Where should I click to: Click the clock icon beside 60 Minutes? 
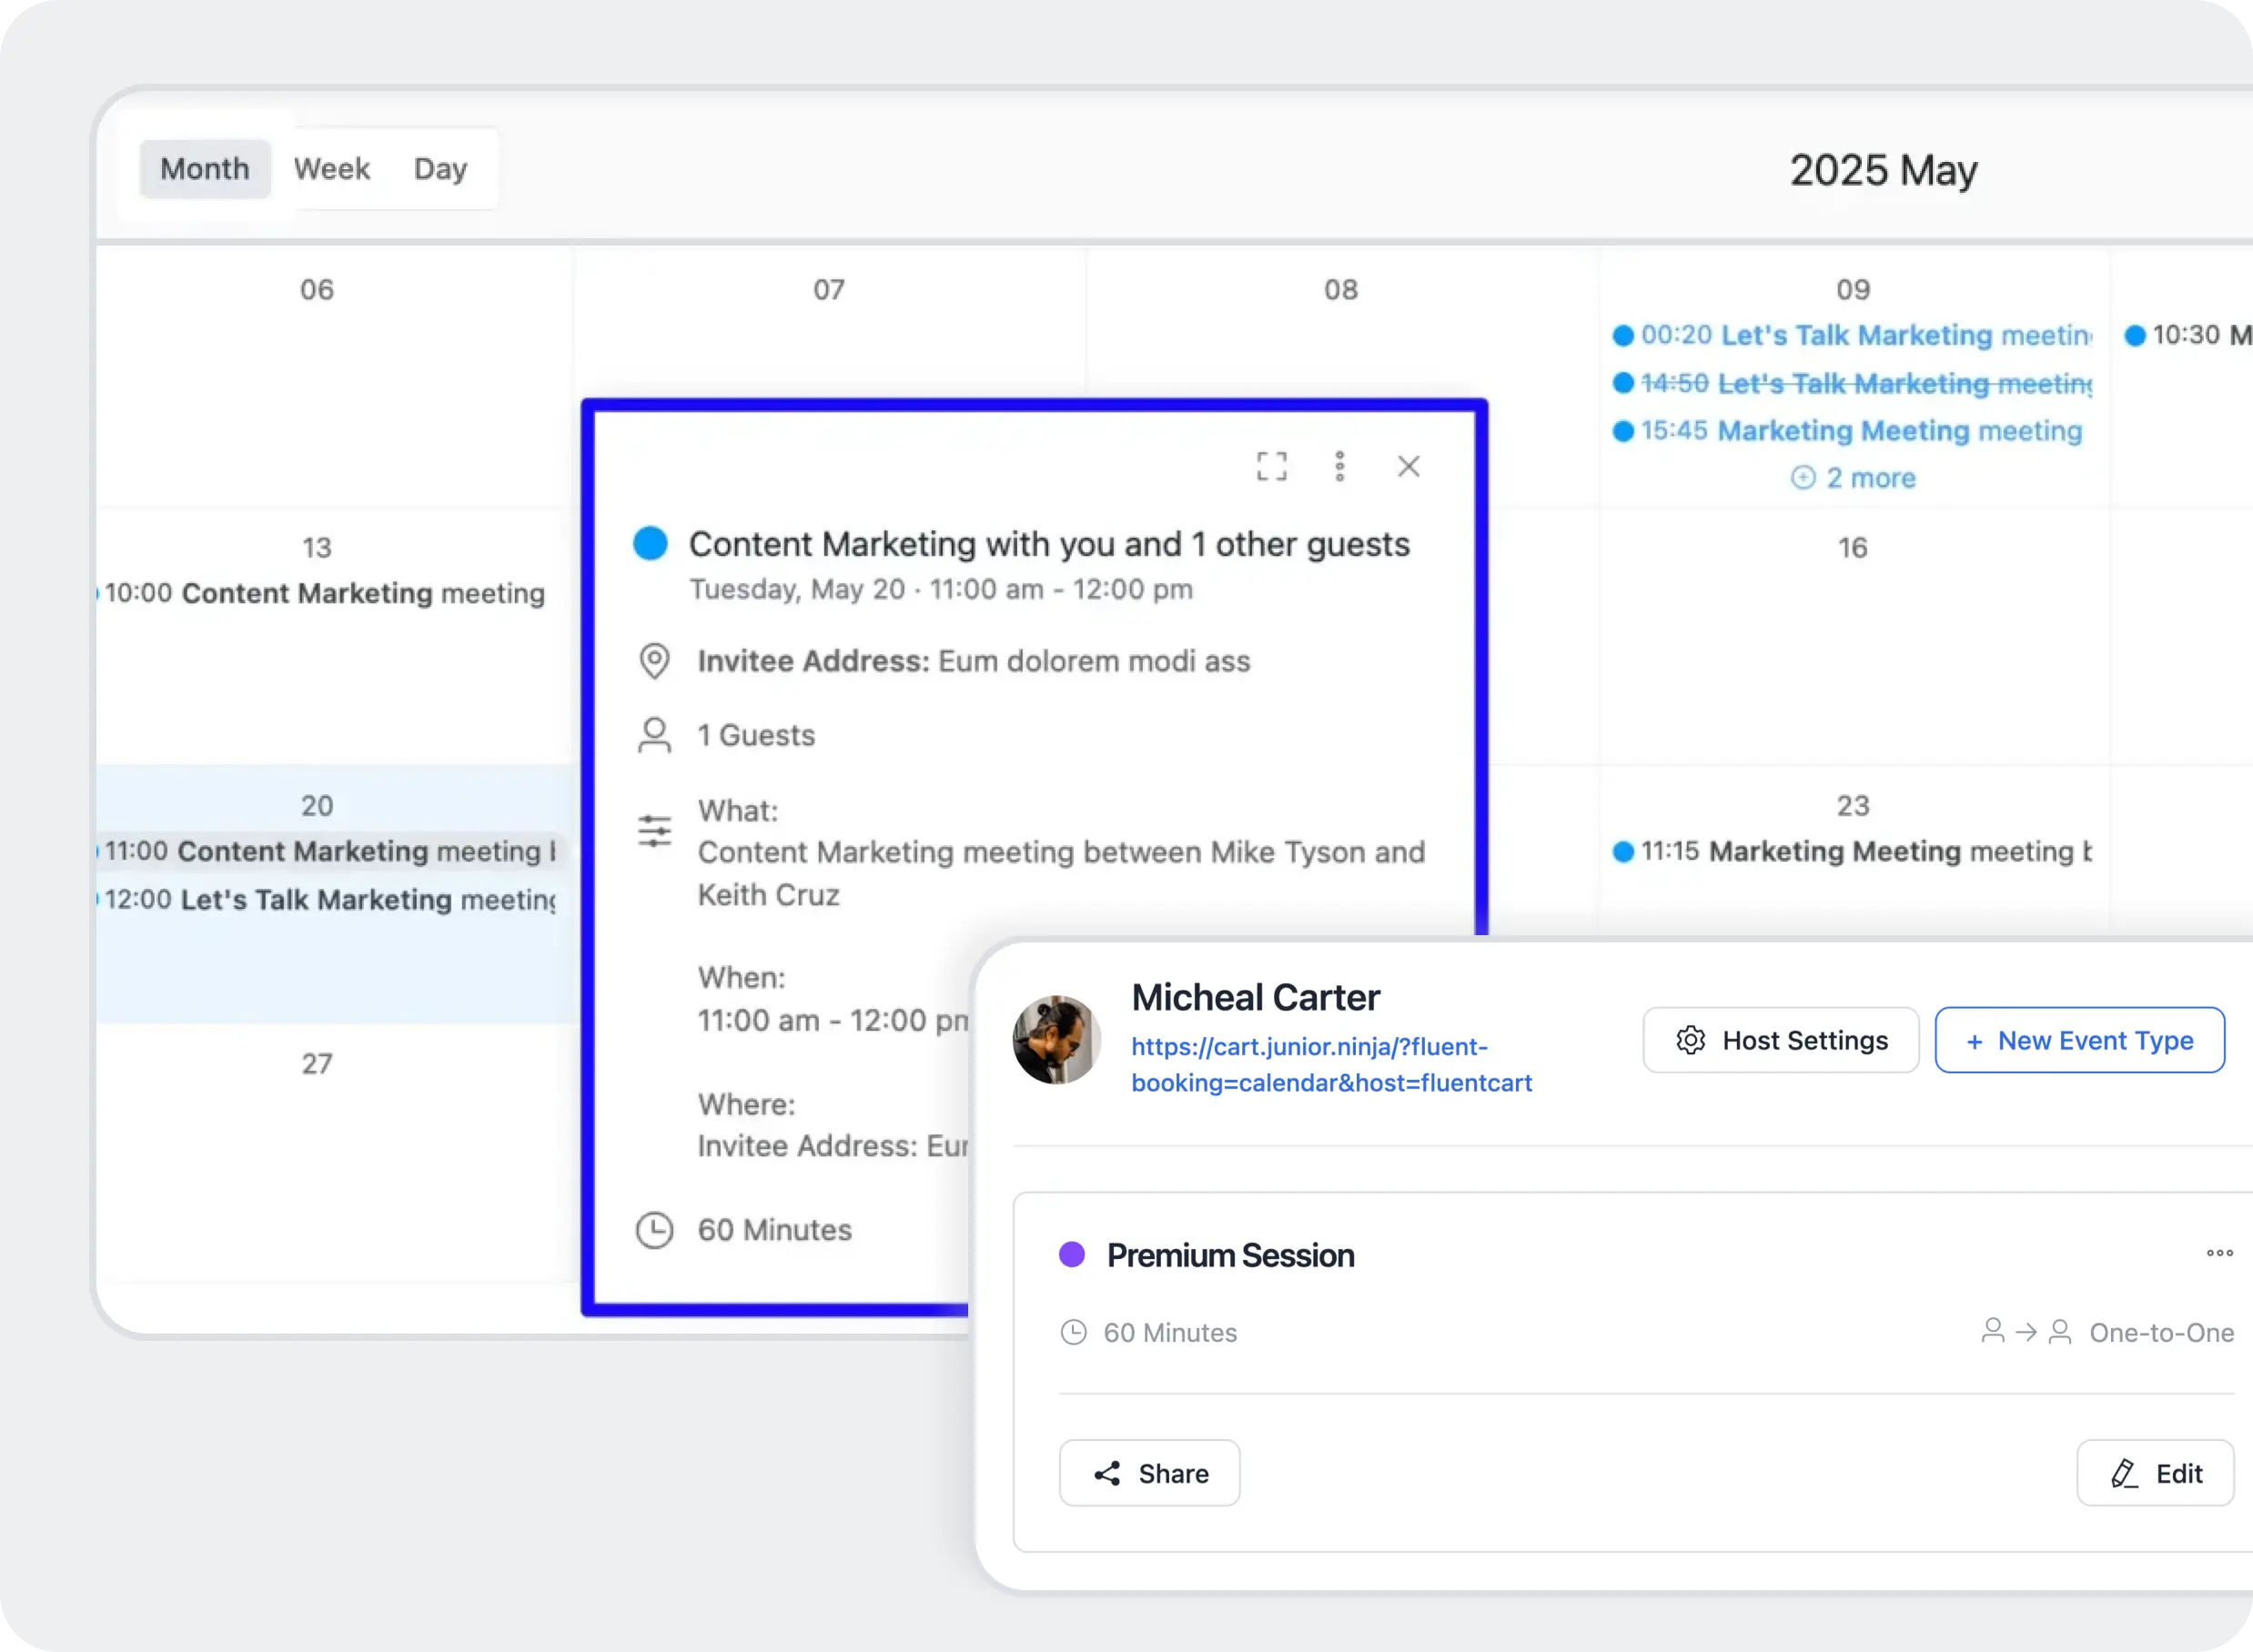pos(655,1229)
